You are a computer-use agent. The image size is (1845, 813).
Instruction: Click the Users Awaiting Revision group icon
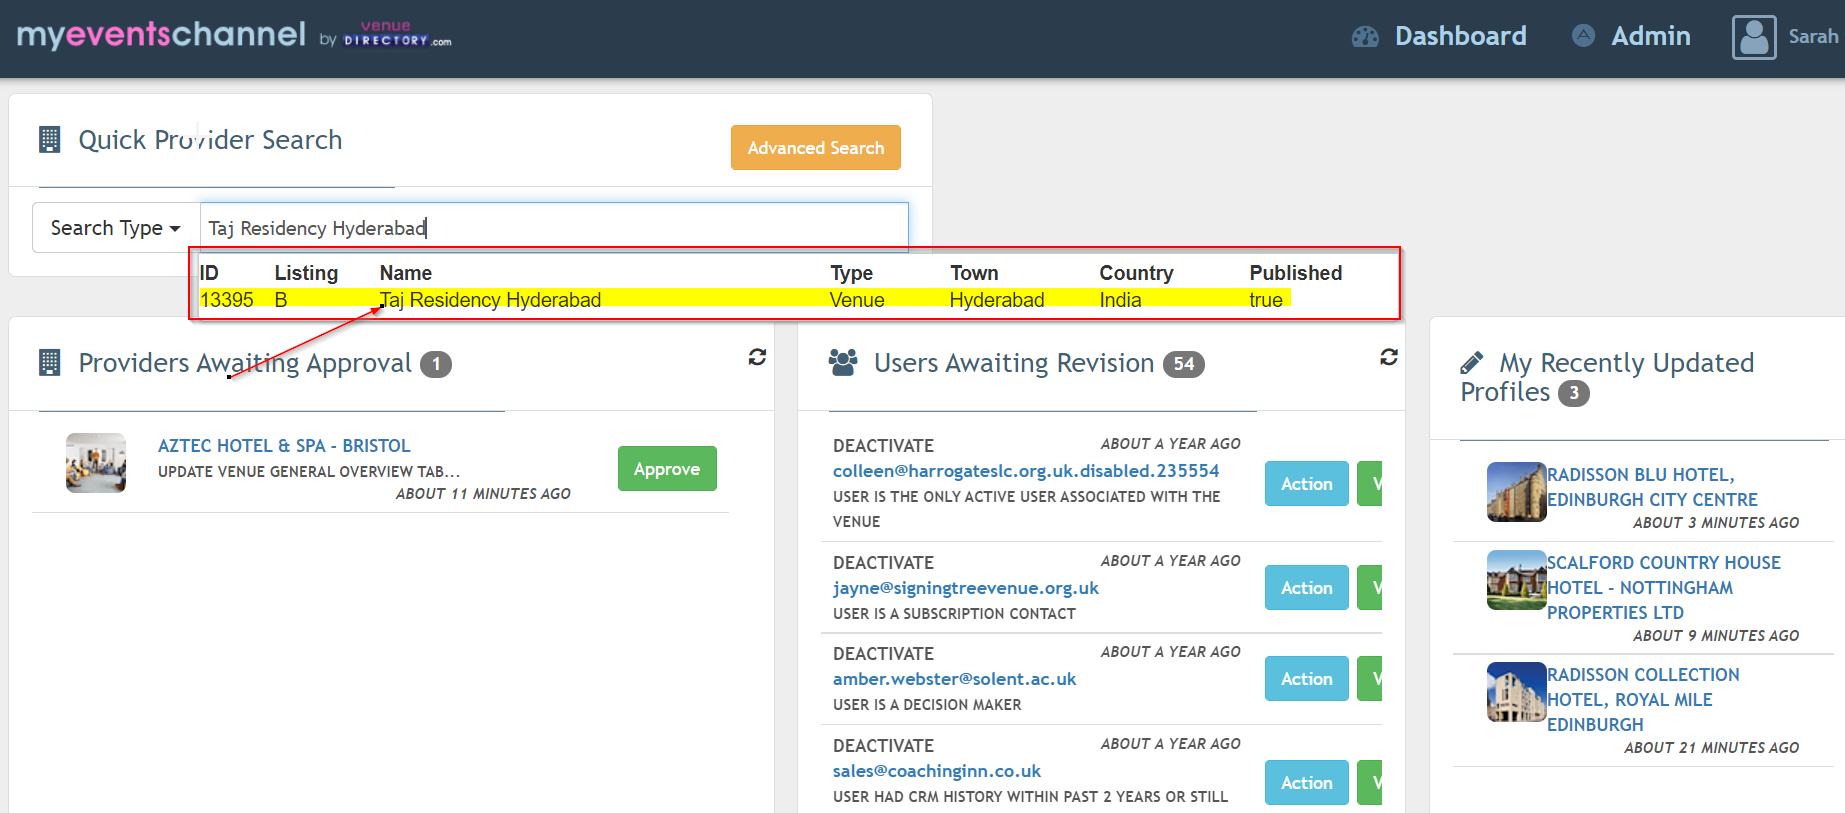coord(843,363)
